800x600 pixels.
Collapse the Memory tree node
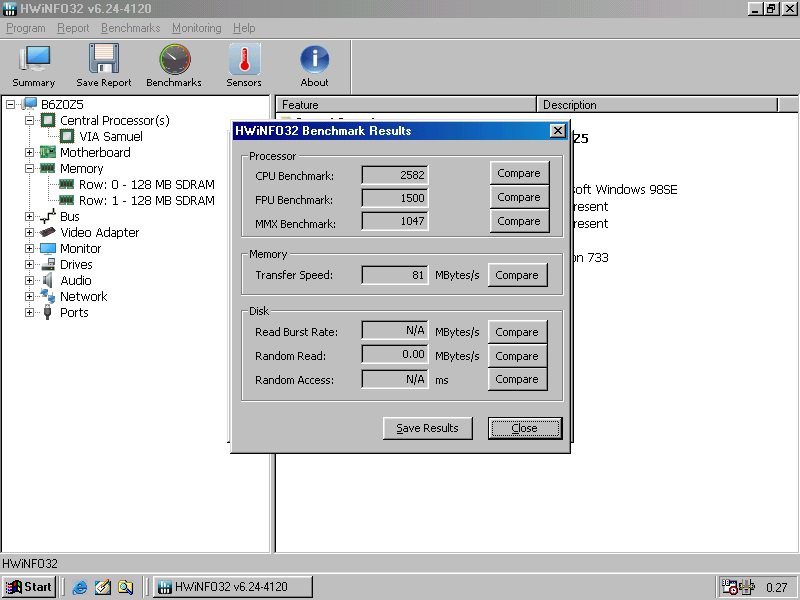[30, 168]
